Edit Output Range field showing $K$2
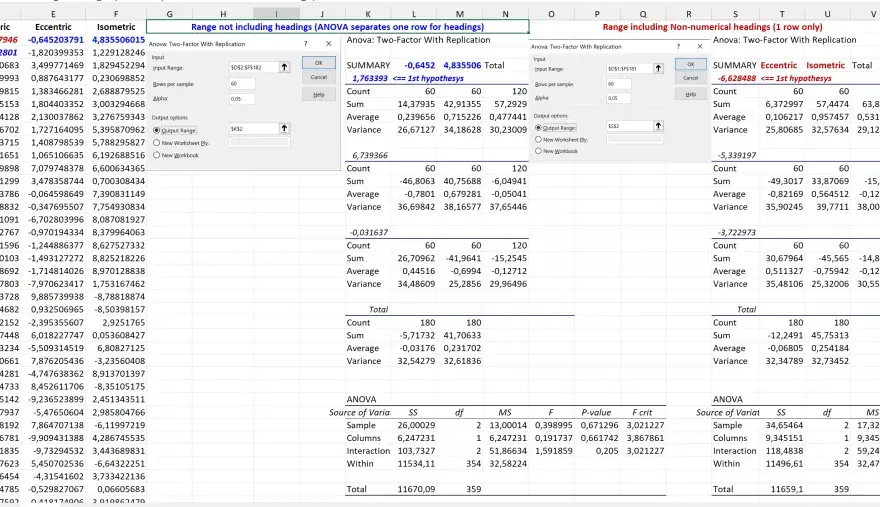Image resolution: width=880 pixels, height=507 pixels. tap(254, 129)
